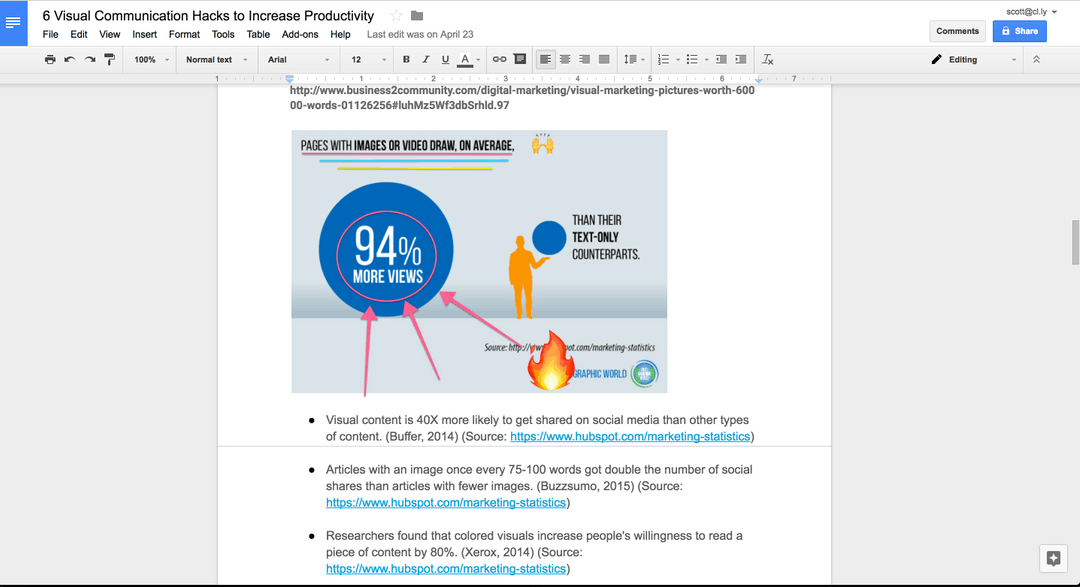The width and height of the screenshot is (1080, 587).
Task: Redo the last action
Action: pyautogui.click(x=90, y=60)
